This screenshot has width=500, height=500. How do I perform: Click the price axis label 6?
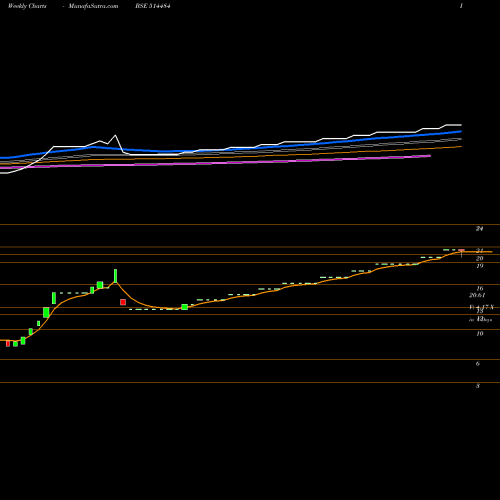coord(478,364)
